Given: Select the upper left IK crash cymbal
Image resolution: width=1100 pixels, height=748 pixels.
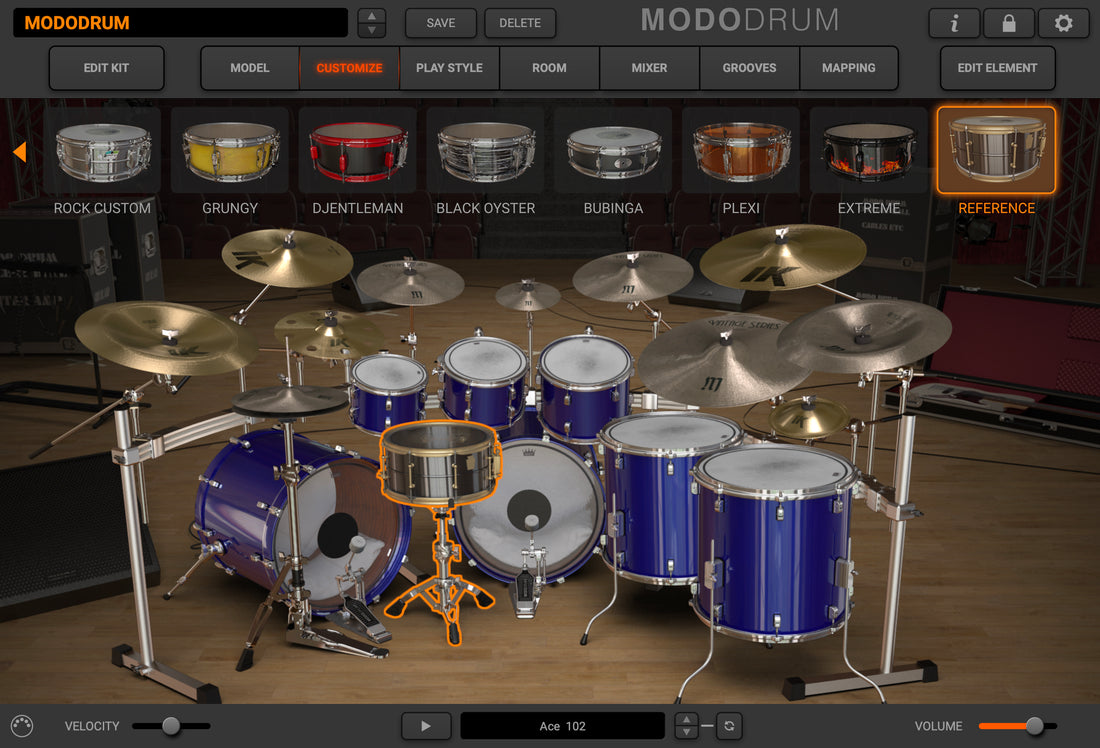Looking at the screenshot, I should pos(287,258).
